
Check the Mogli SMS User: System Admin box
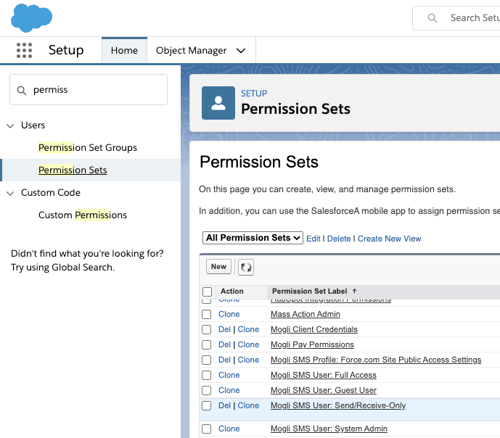(207, 429)
